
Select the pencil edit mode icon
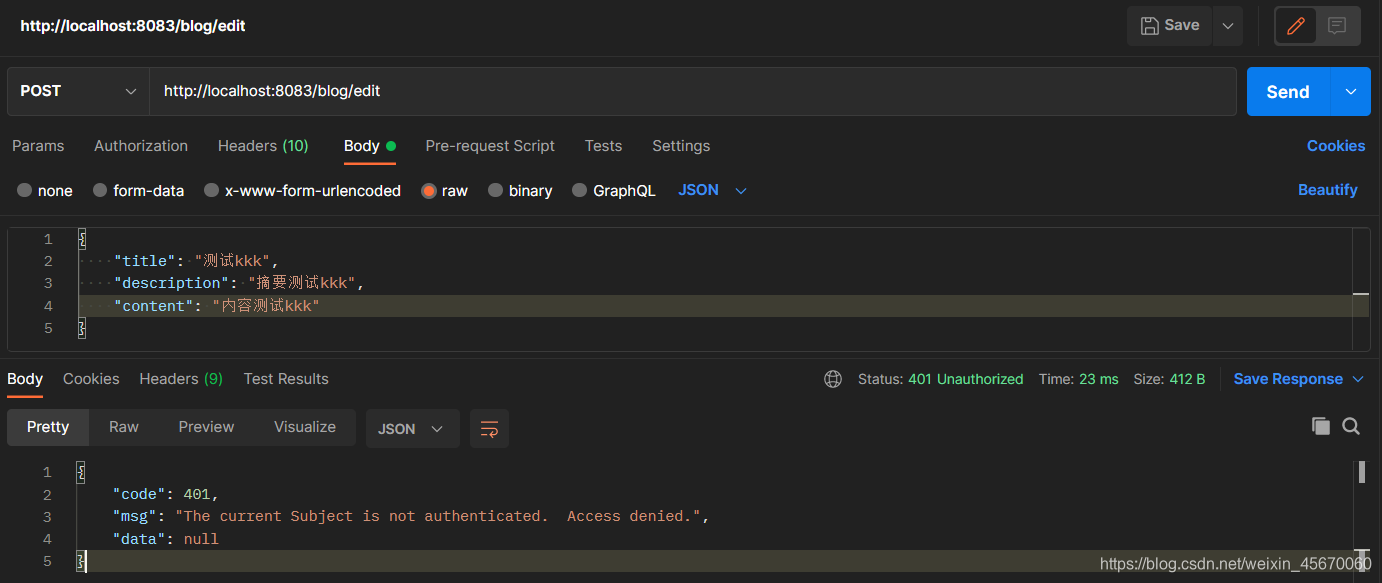coord(1296,26)
